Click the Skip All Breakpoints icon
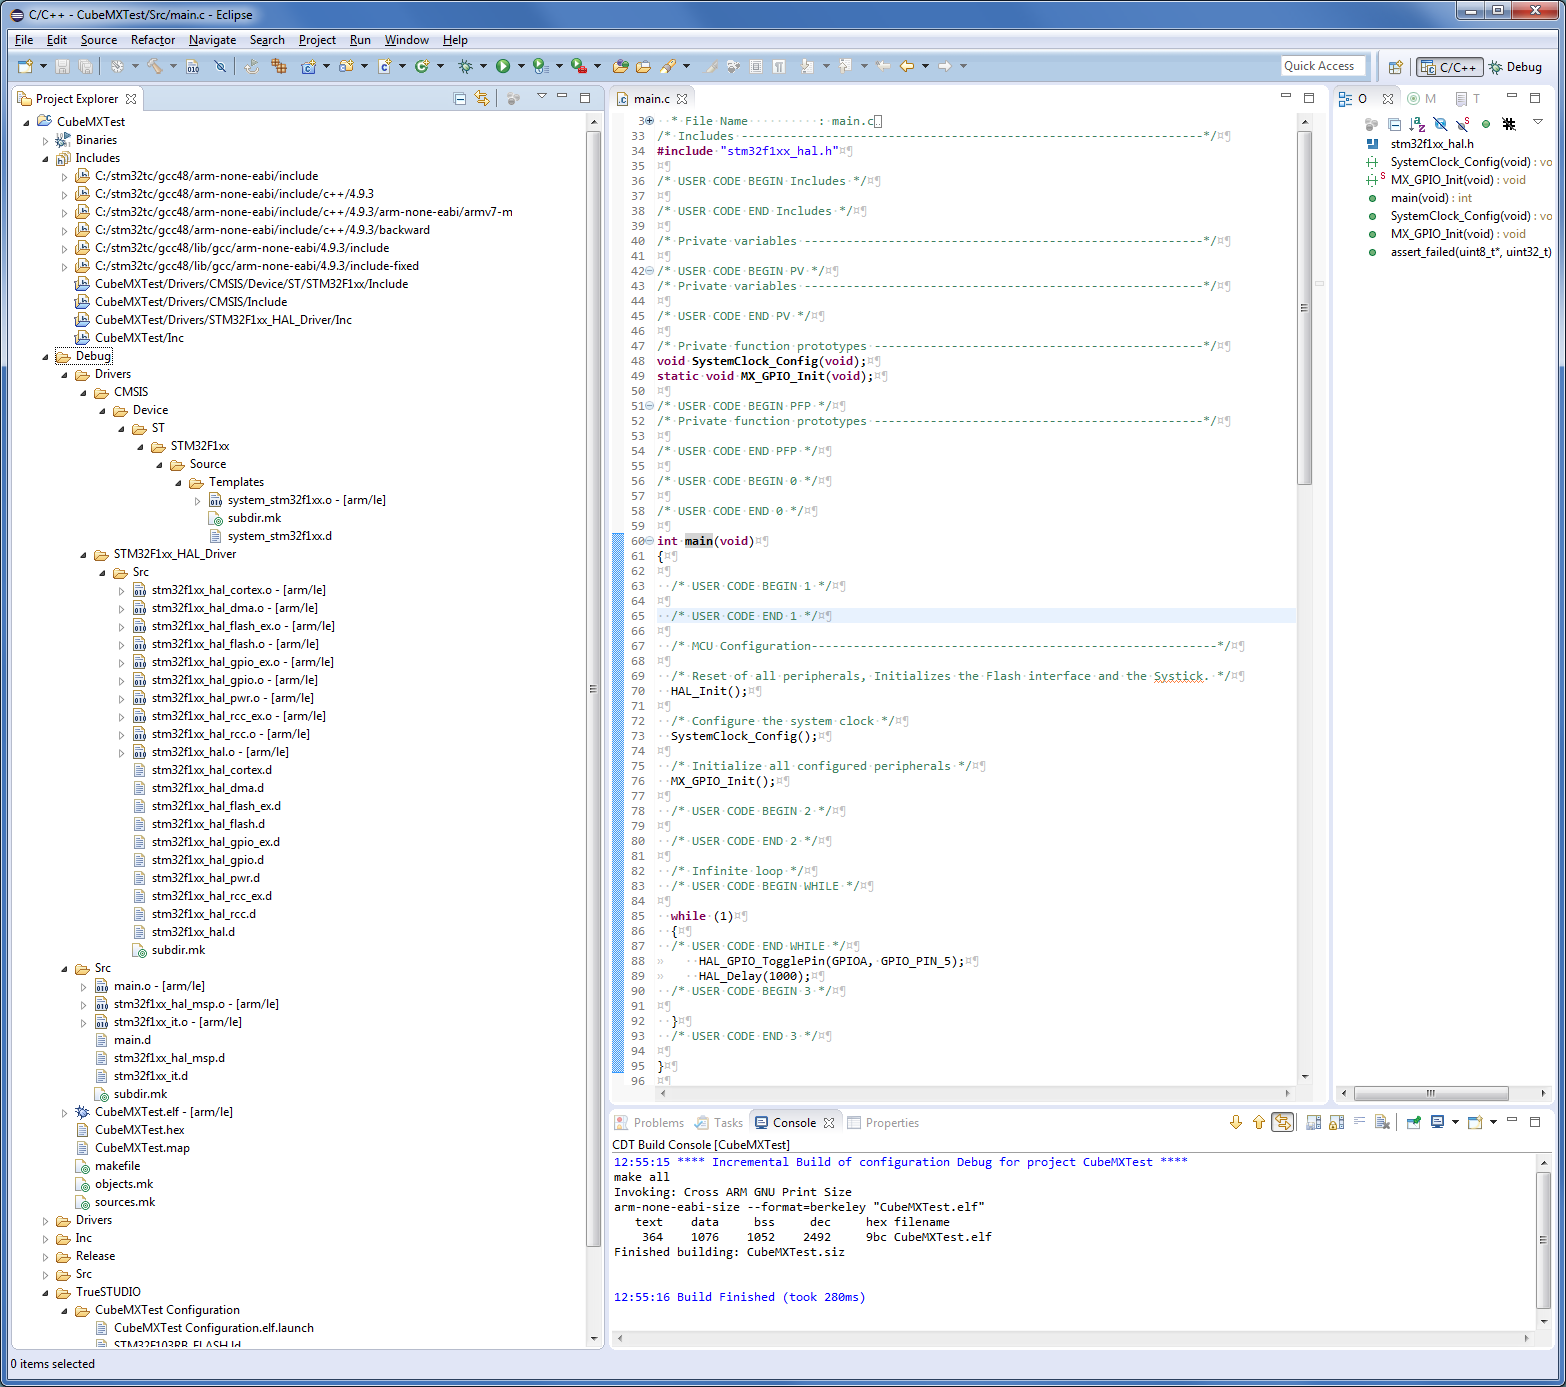The image size is (1566, 1387). [x=220, y=66]
